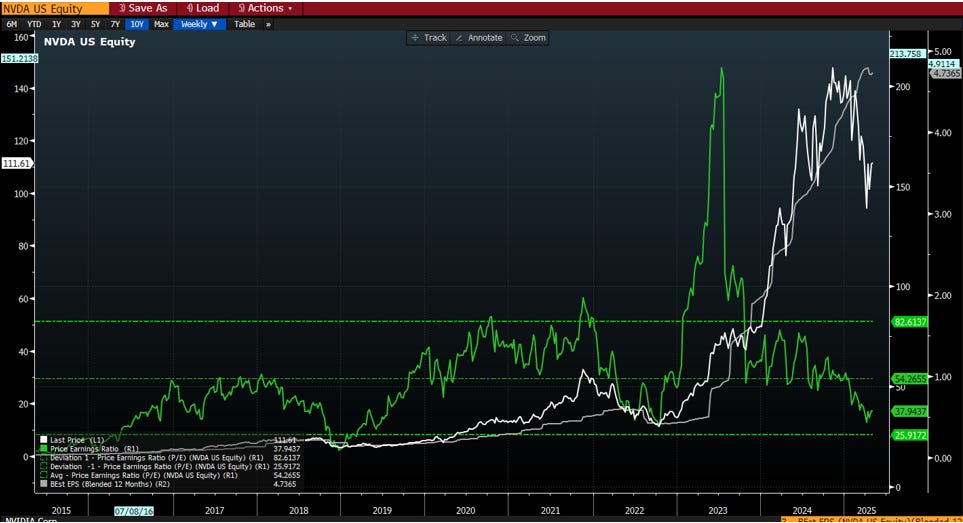Screen dimensions: 963x523
Task: Click the NVDA US Equity chart title
Action: 89,42
